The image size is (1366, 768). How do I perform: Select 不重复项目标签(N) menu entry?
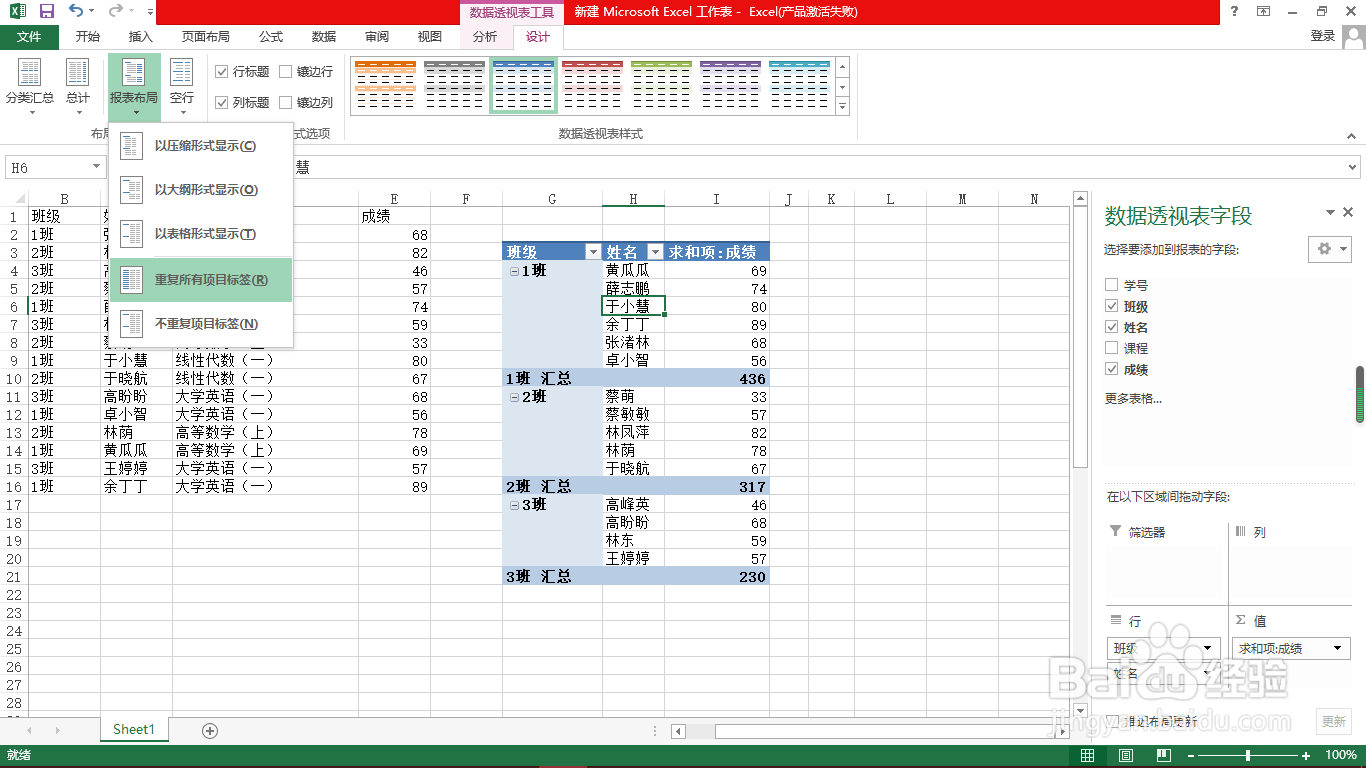(201, 324)
